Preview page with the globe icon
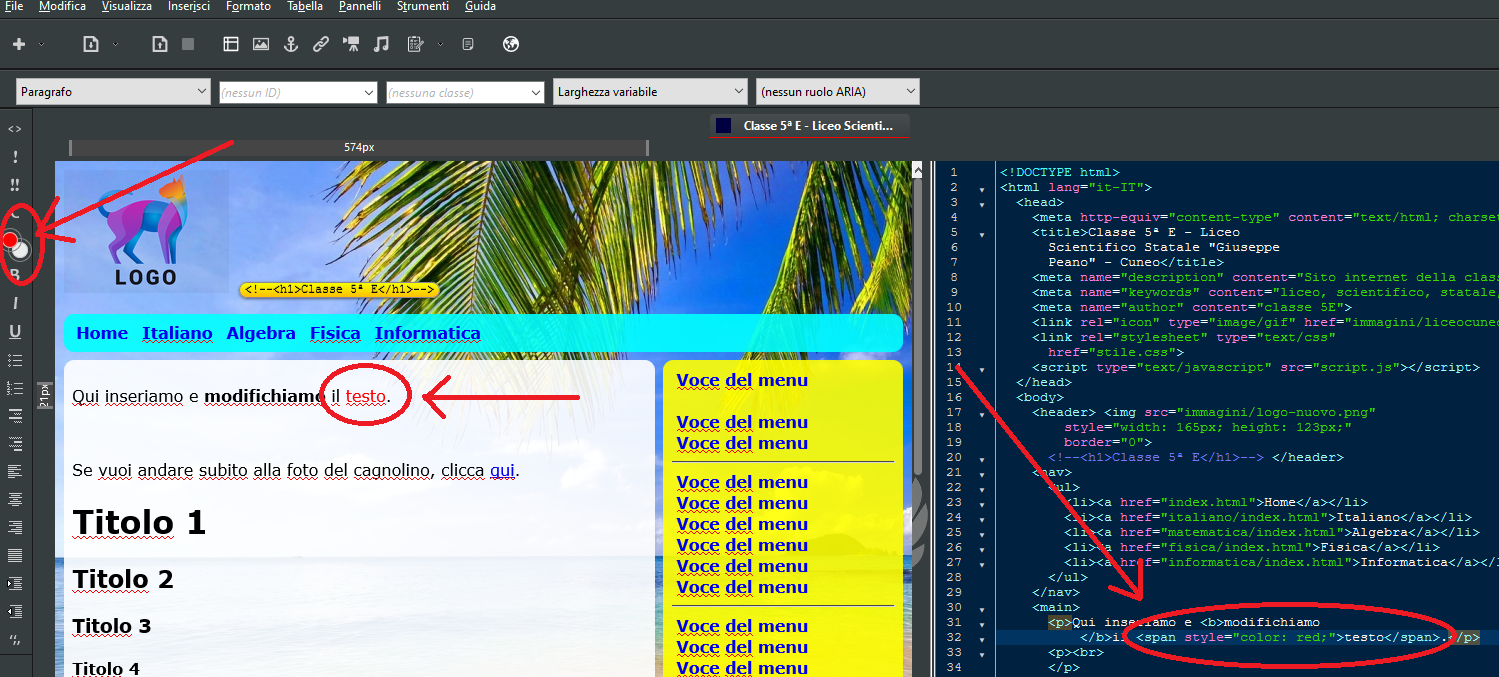The width and height of the screenshot is (1499, 677). (511, 44)
